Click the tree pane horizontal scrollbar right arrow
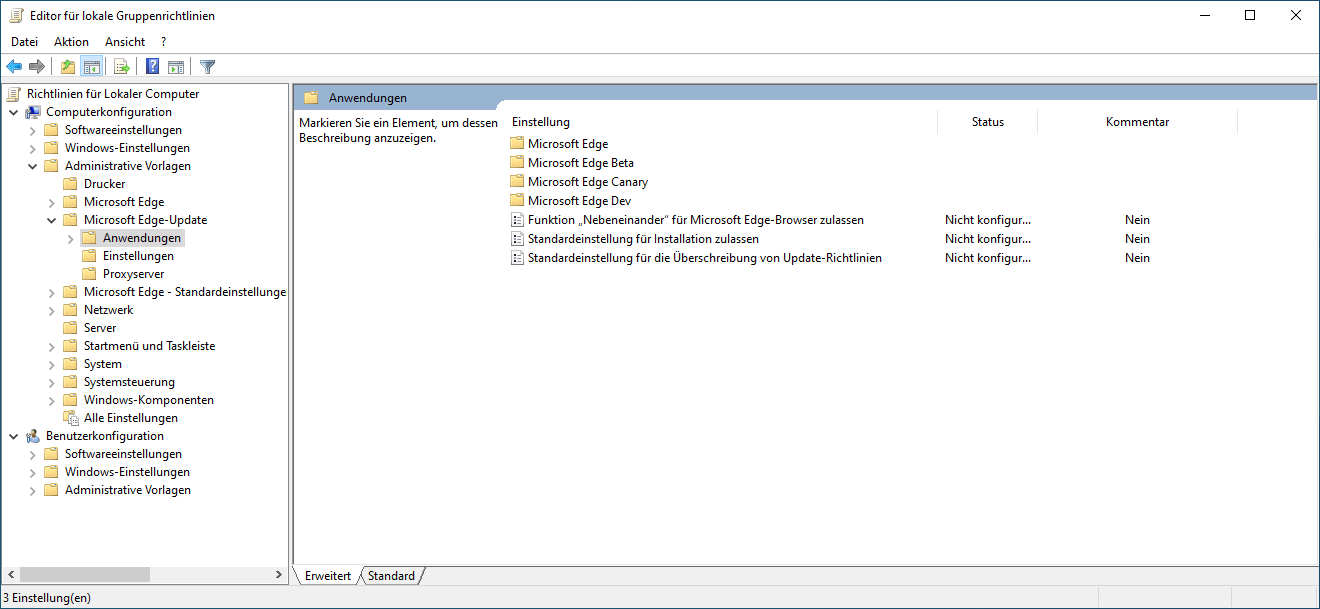1320x609 pixels. click(280, 575)
